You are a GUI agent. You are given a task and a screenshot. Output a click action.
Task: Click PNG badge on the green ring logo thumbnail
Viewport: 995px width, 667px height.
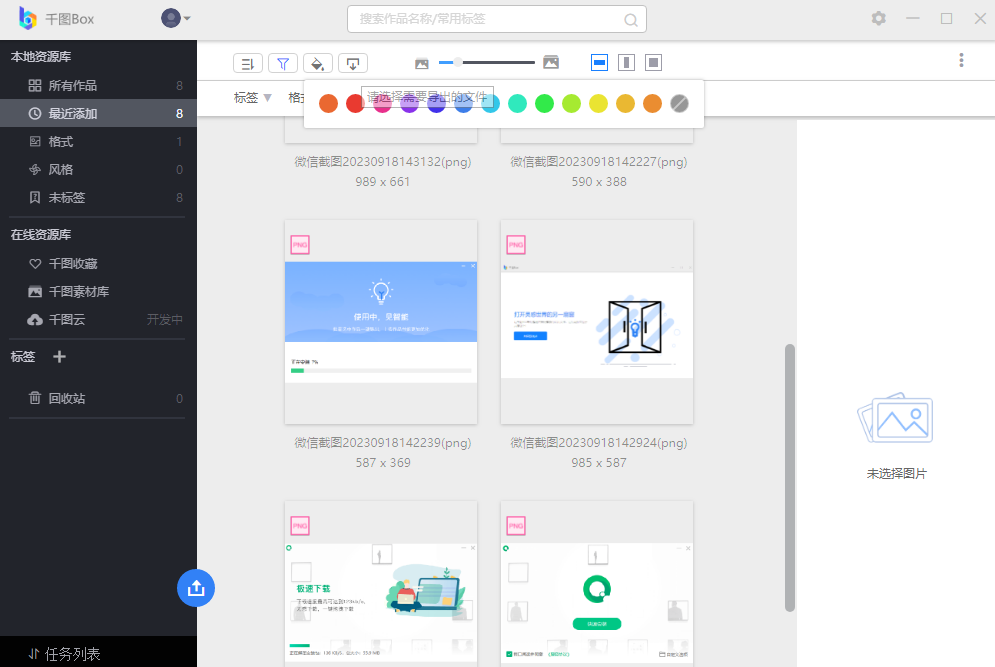(516, 526)
